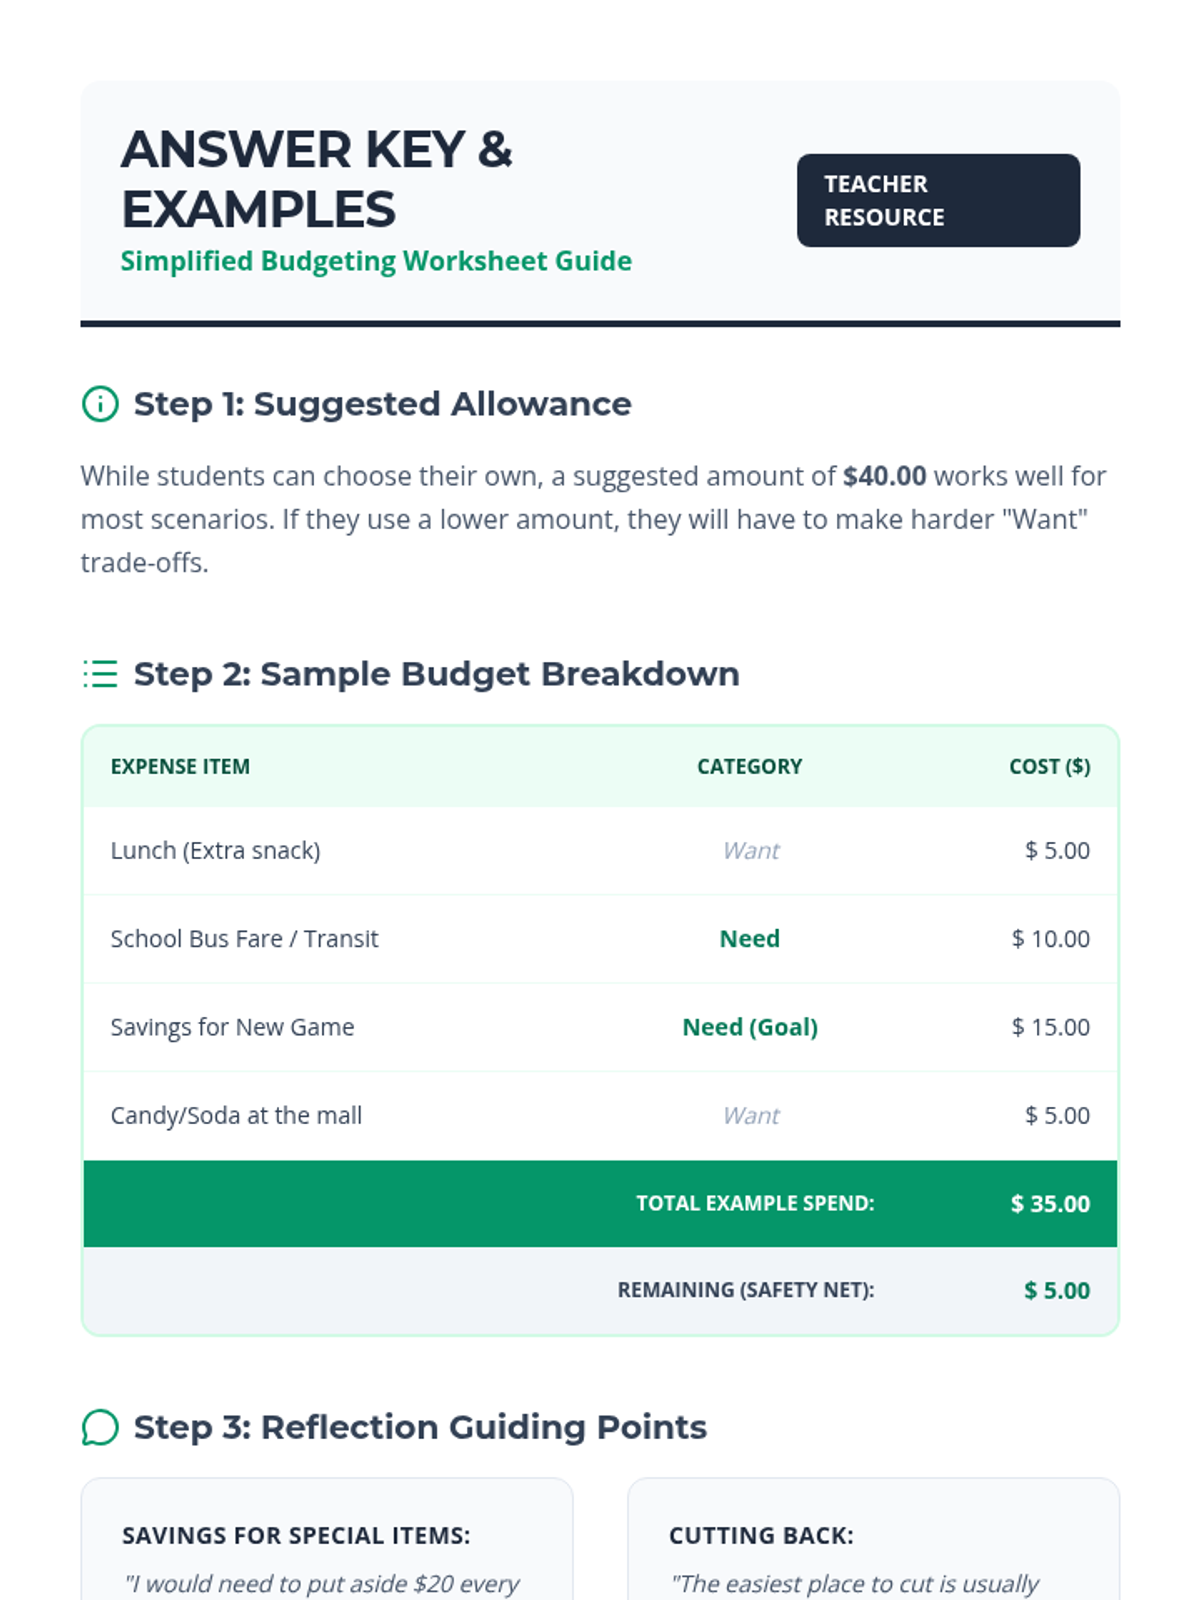The width and height of the screenshot is (1200, 1600).
Task: Click the Remaining (Safety Net) $ 5.00 value
Action: pos(1056,1291)
